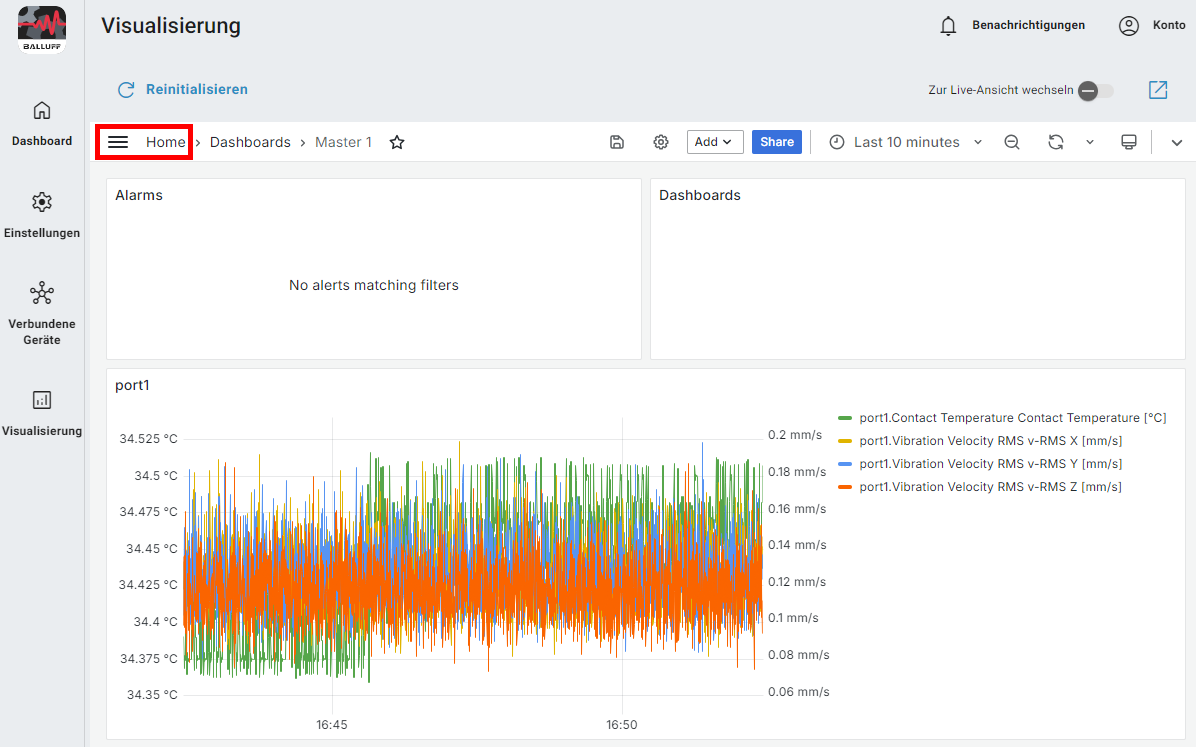
Task: Click the zoom out time range icon
Action: point(1012,142)
